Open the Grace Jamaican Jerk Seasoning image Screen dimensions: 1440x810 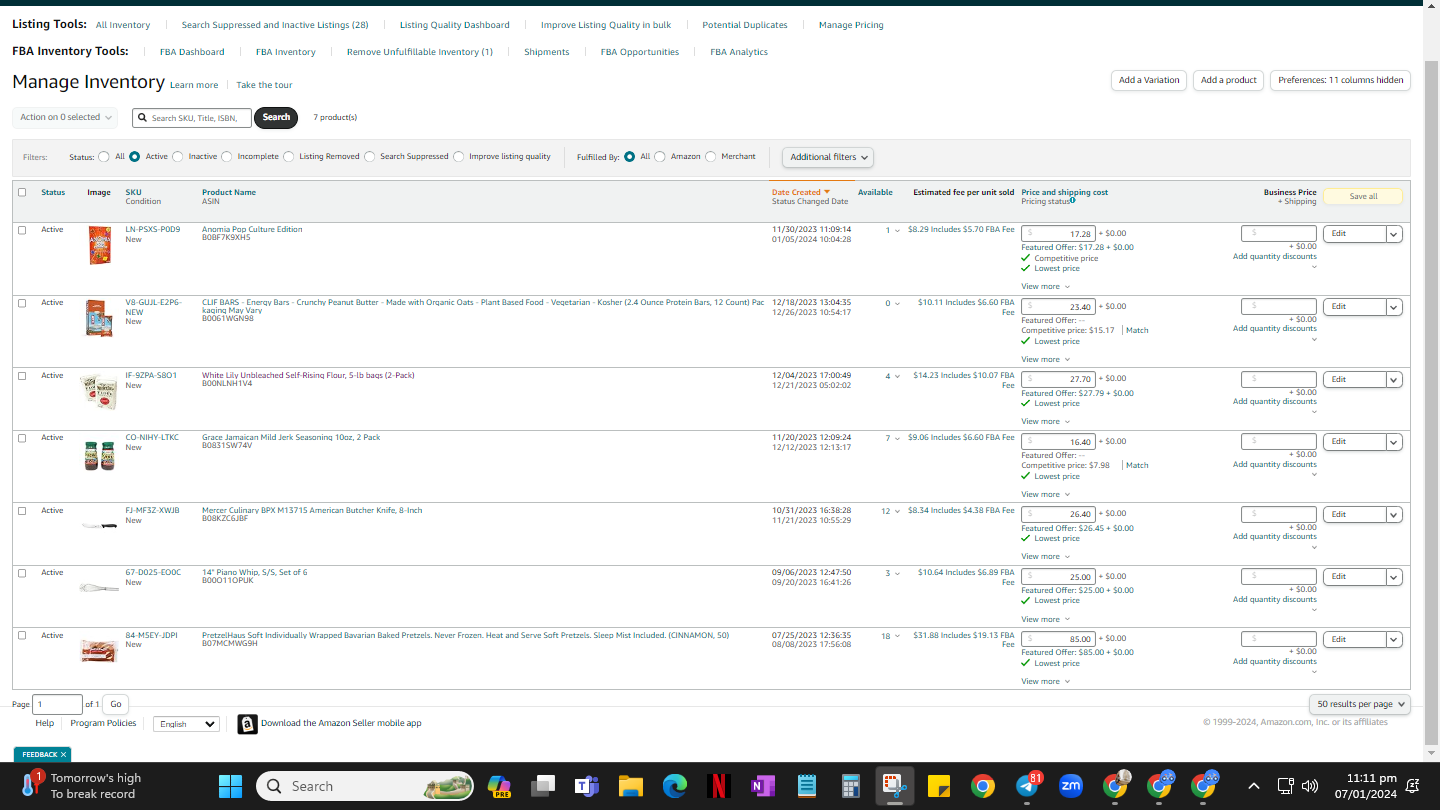tap(99, 455)
